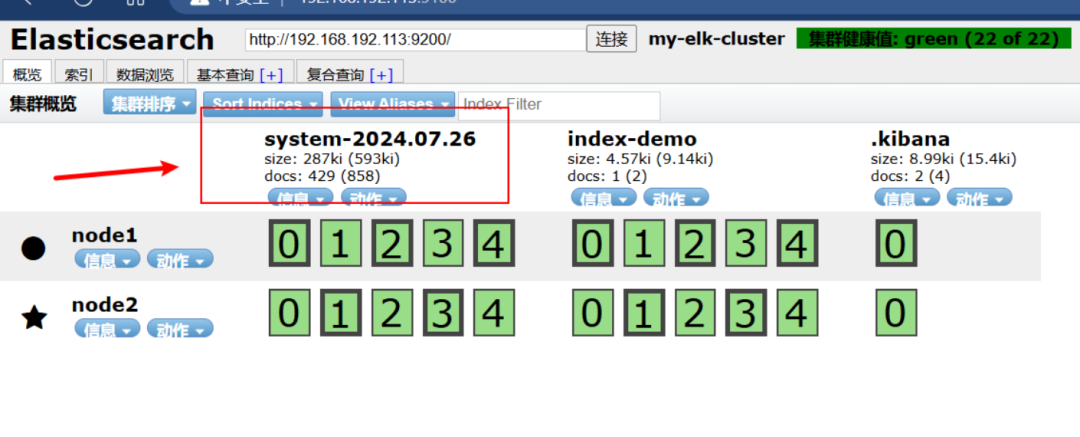Select shard 2 of system-2024.07.26 on node1
The image size is (1080, 437).
coord(393,243)
